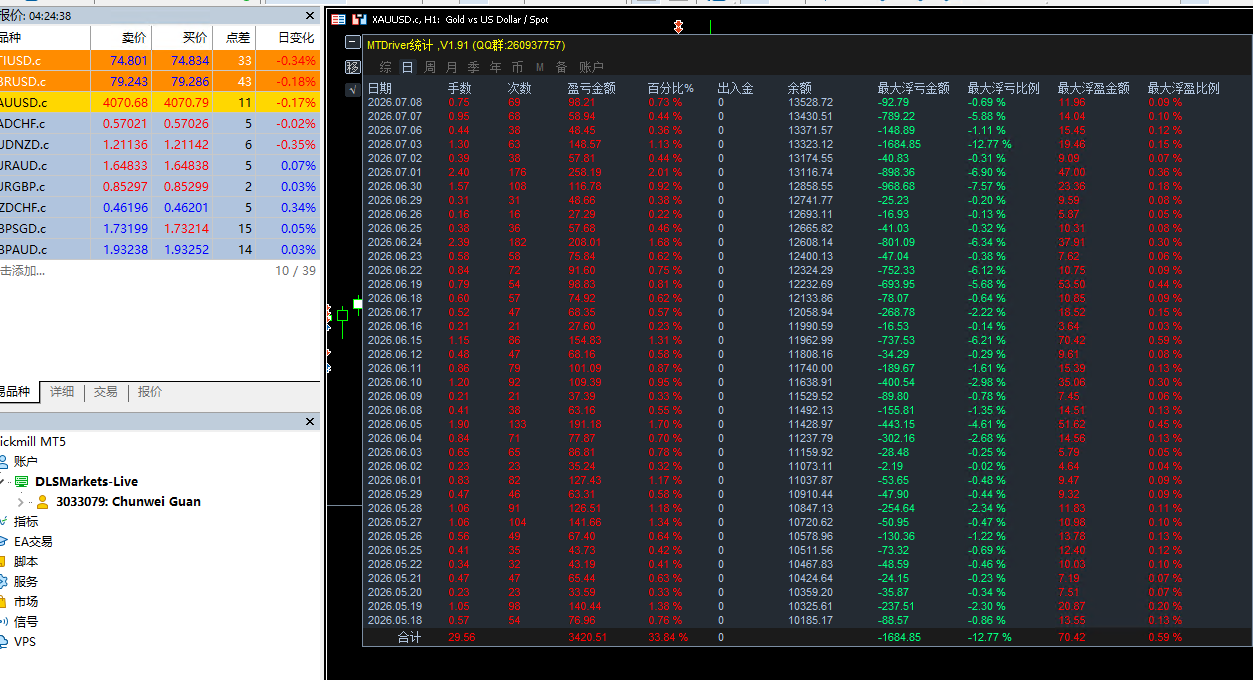Viewport: 1253px width, 680px height.
Task: Click the 移 move button on MTDriver panel
Action: tap(352, 67)
